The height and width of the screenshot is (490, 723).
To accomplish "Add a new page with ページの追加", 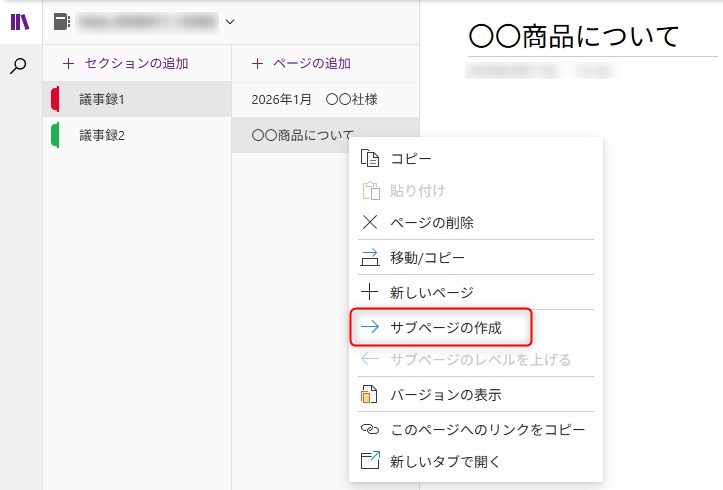I will click(301, 63).
